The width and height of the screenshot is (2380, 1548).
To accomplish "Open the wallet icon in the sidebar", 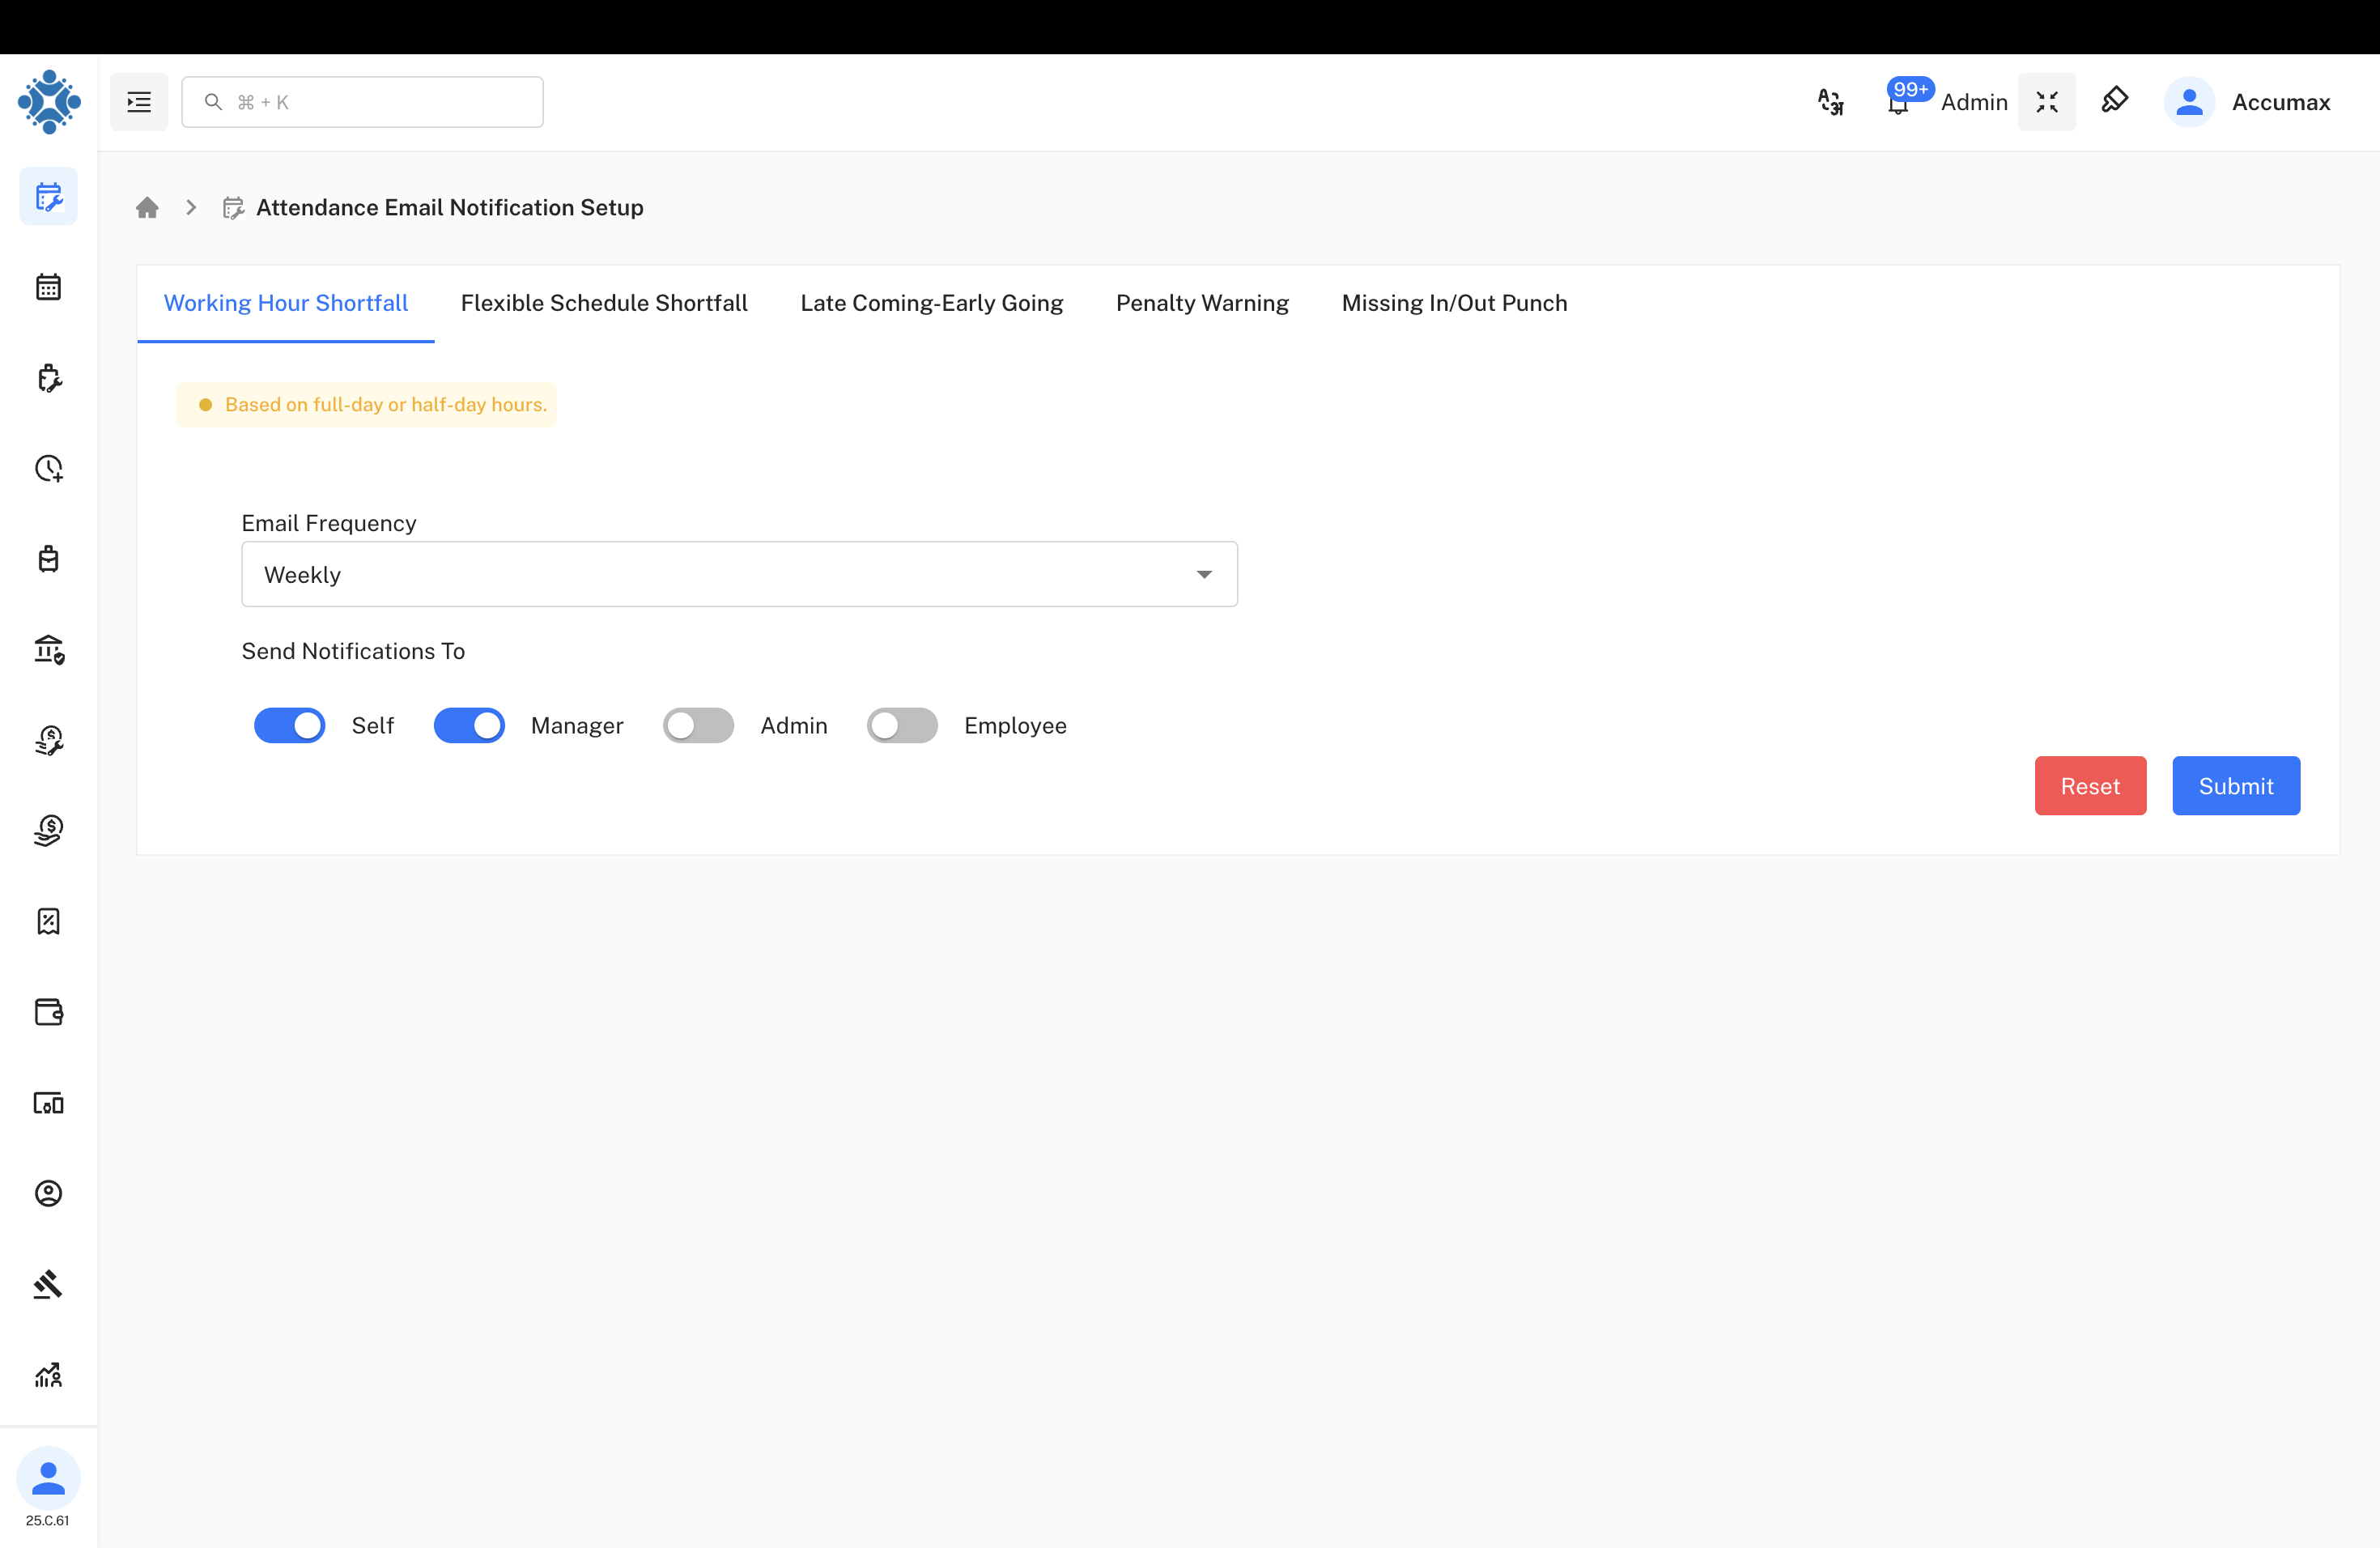I will (x=48, y=1012).
